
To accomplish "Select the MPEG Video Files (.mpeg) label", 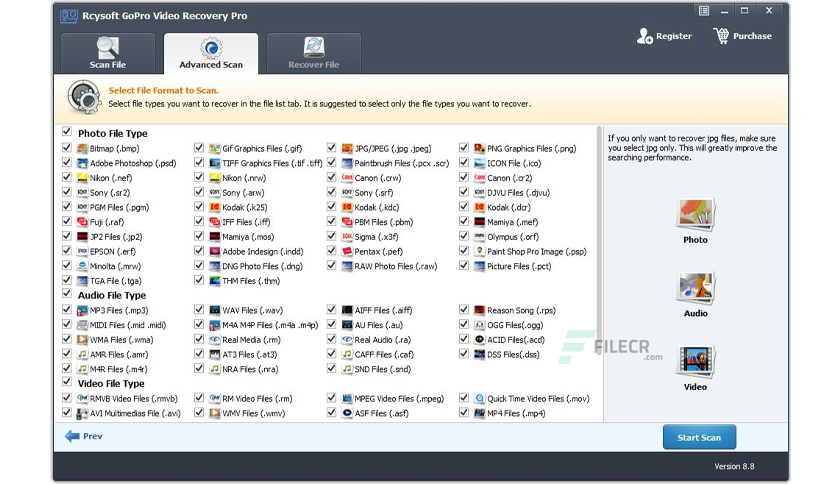I will click(x=399, y=398).
